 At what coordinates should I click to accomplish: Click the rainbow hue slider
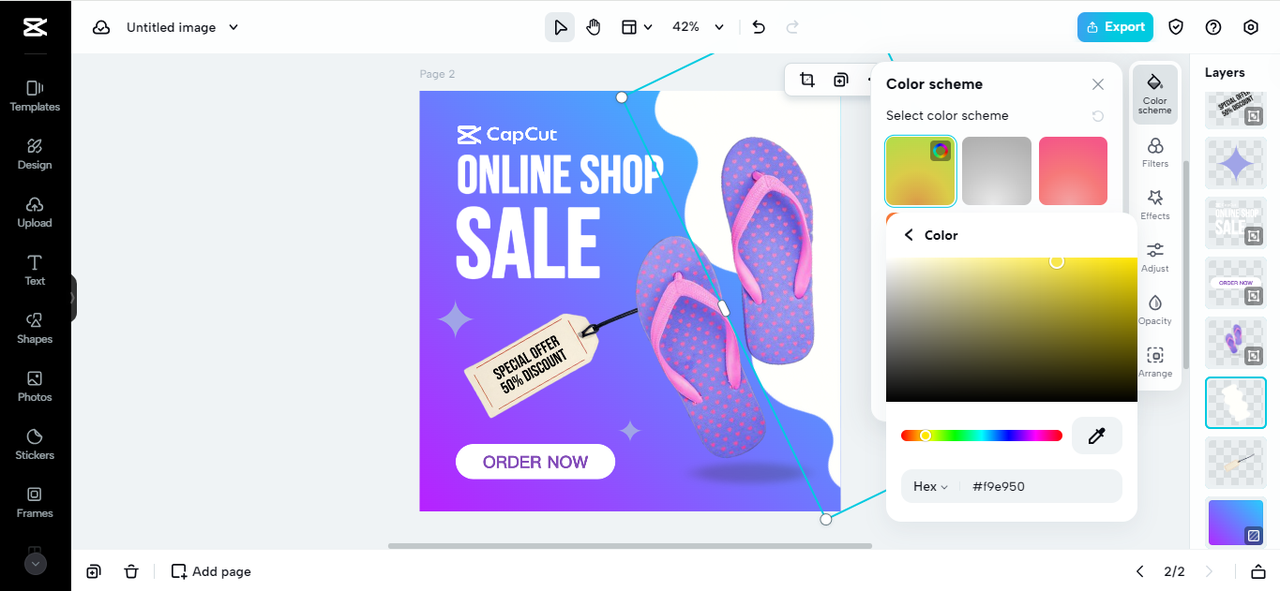click(981, 436)
